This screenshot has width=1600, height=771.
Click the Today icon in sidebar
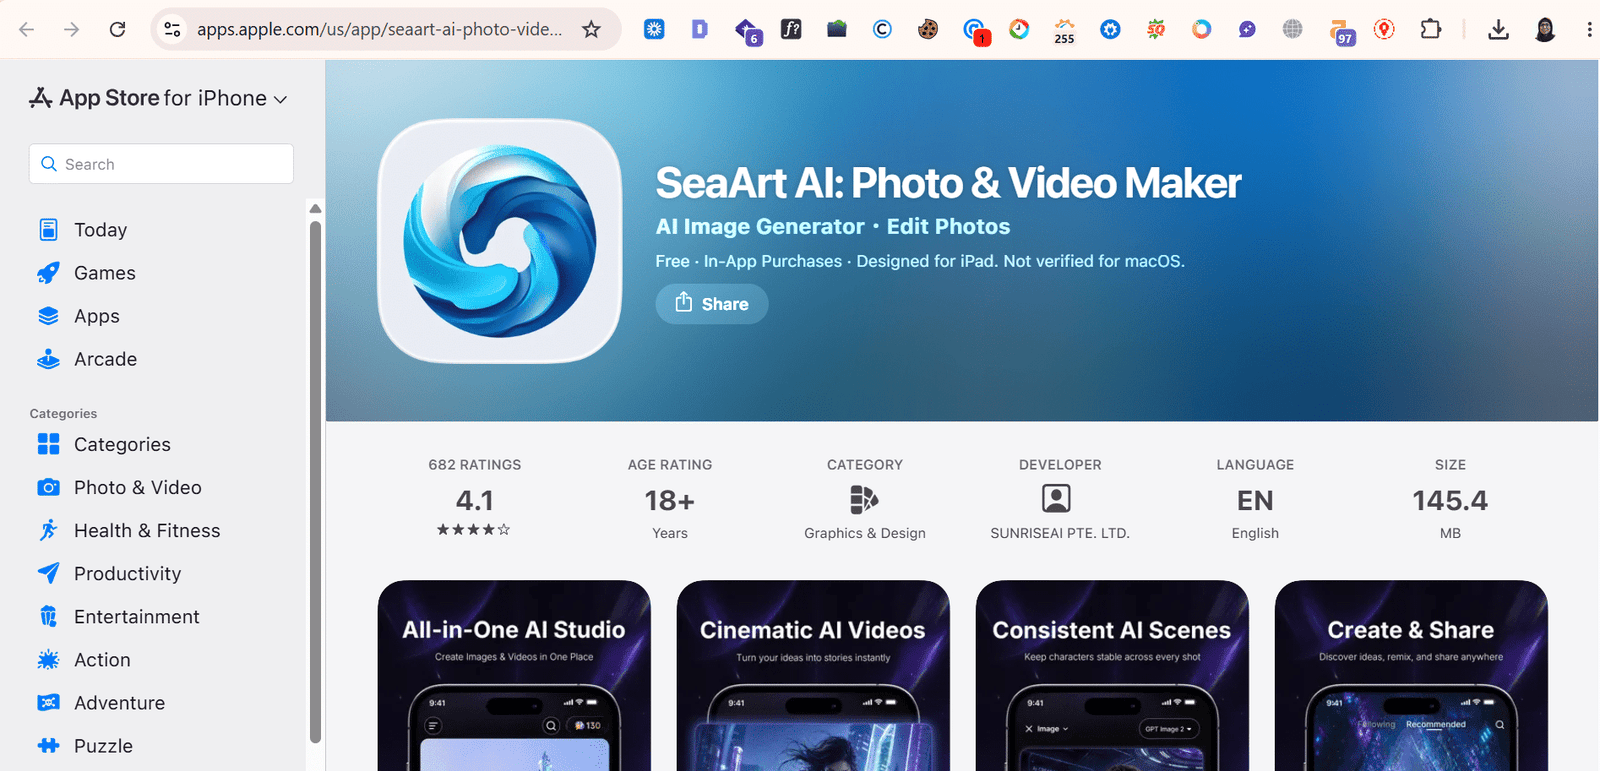click(48, 230)
